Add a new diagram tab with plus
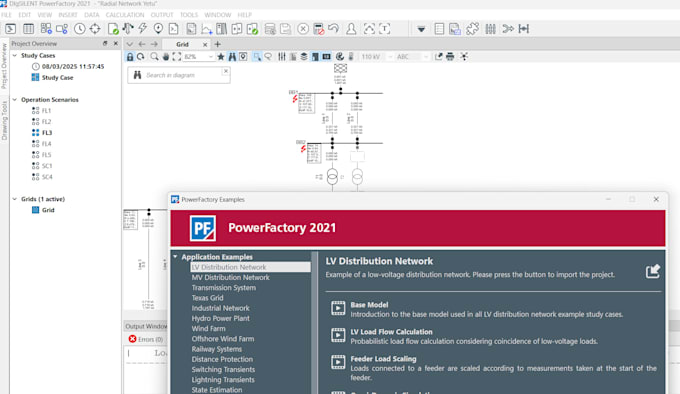Screen dimensions: 680x394 [218, 44]
